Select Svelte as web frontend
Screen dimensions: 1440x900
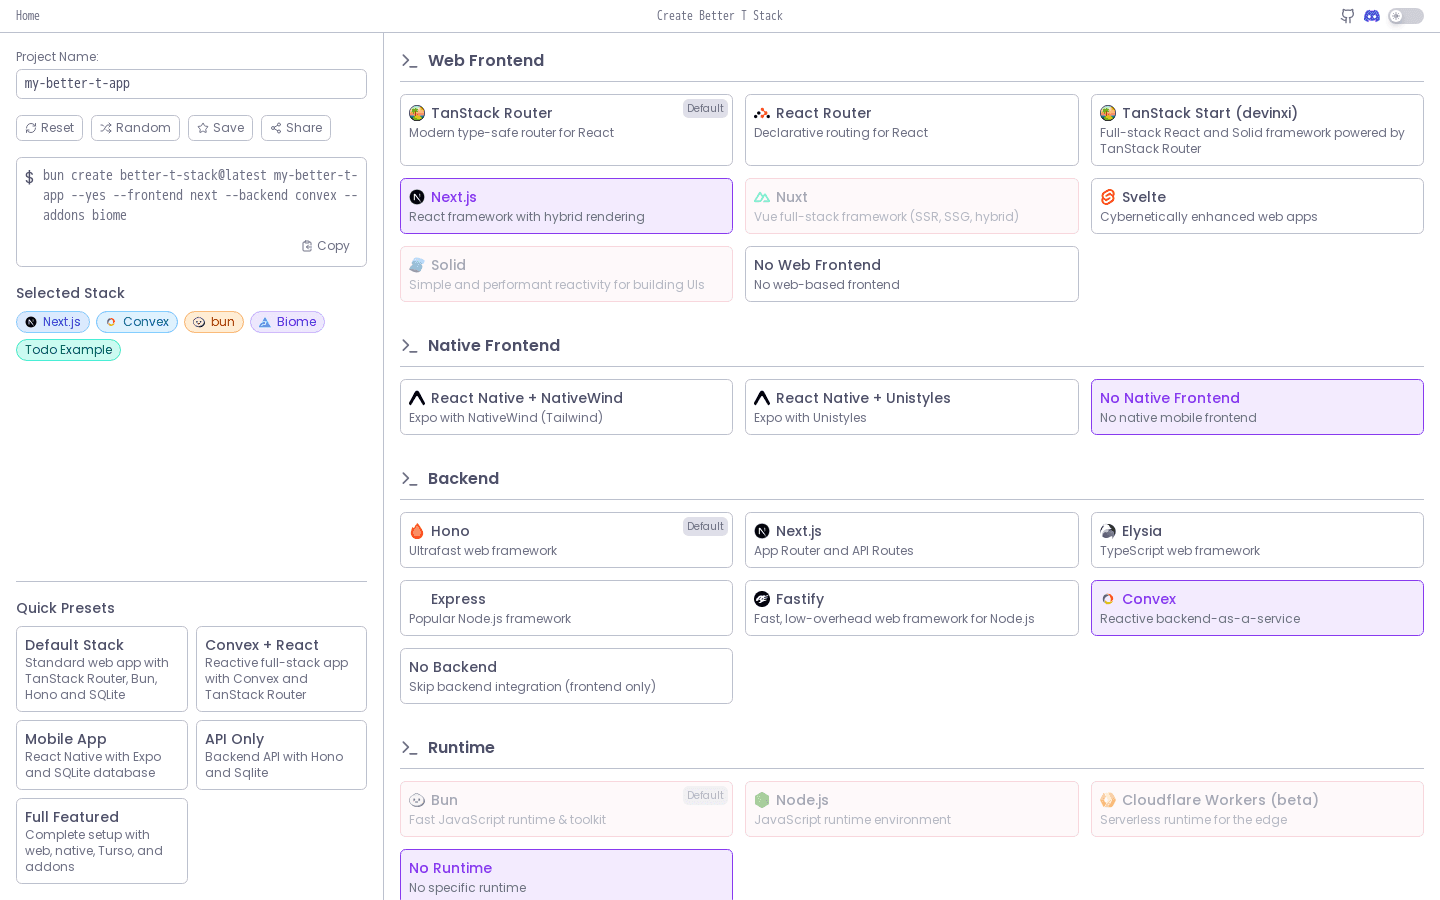point(1256,206)
